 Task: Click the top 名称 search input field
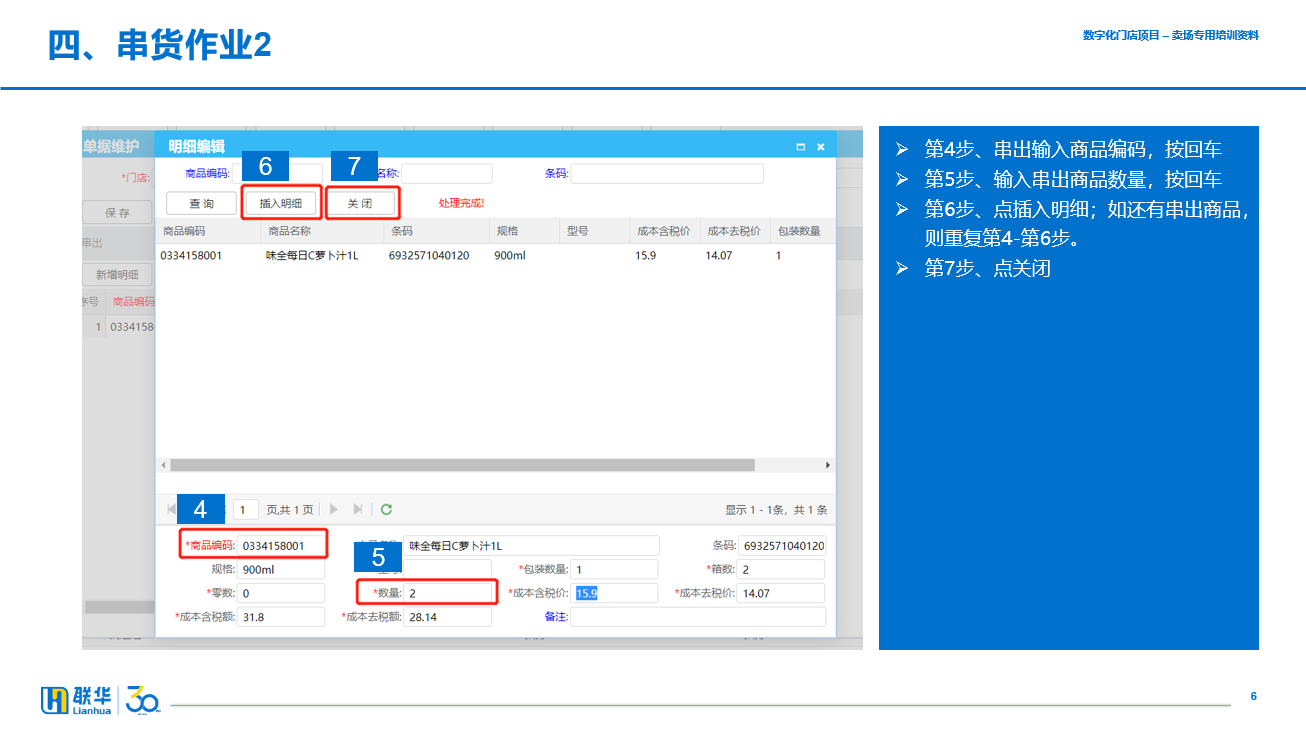[447, 174]
